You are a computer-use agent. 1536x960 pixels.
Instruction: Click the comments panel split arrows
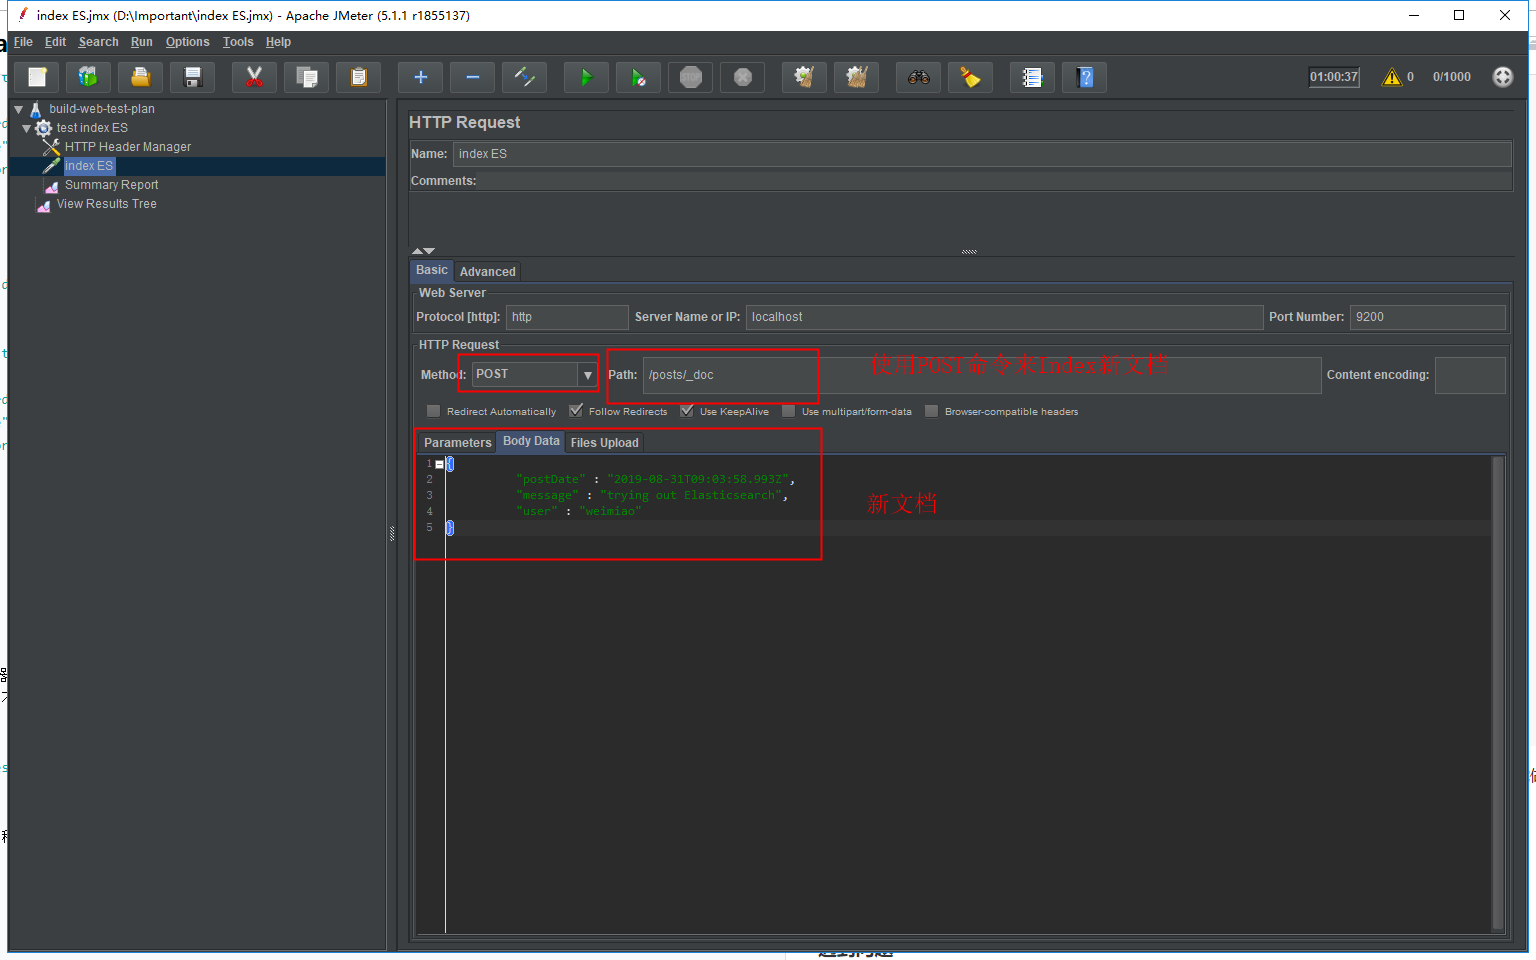tap(423, 251)
